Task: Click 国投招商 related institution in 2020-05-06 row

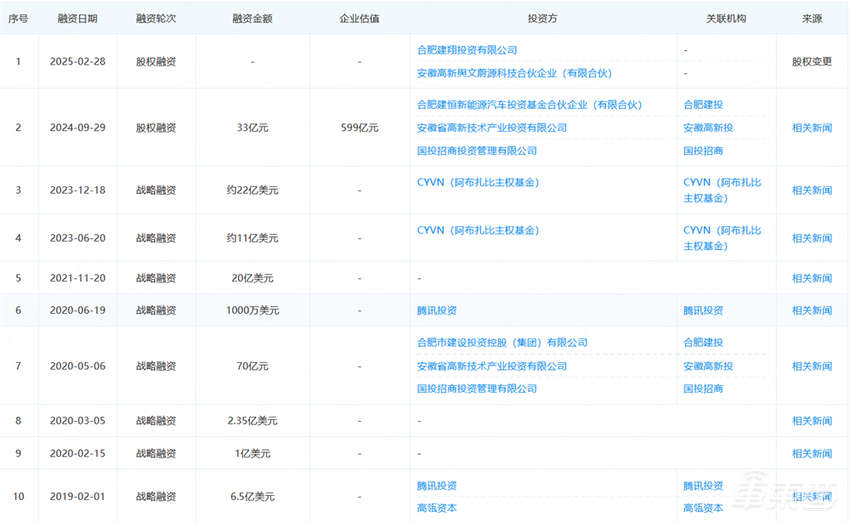Action: tap(703, 389)
